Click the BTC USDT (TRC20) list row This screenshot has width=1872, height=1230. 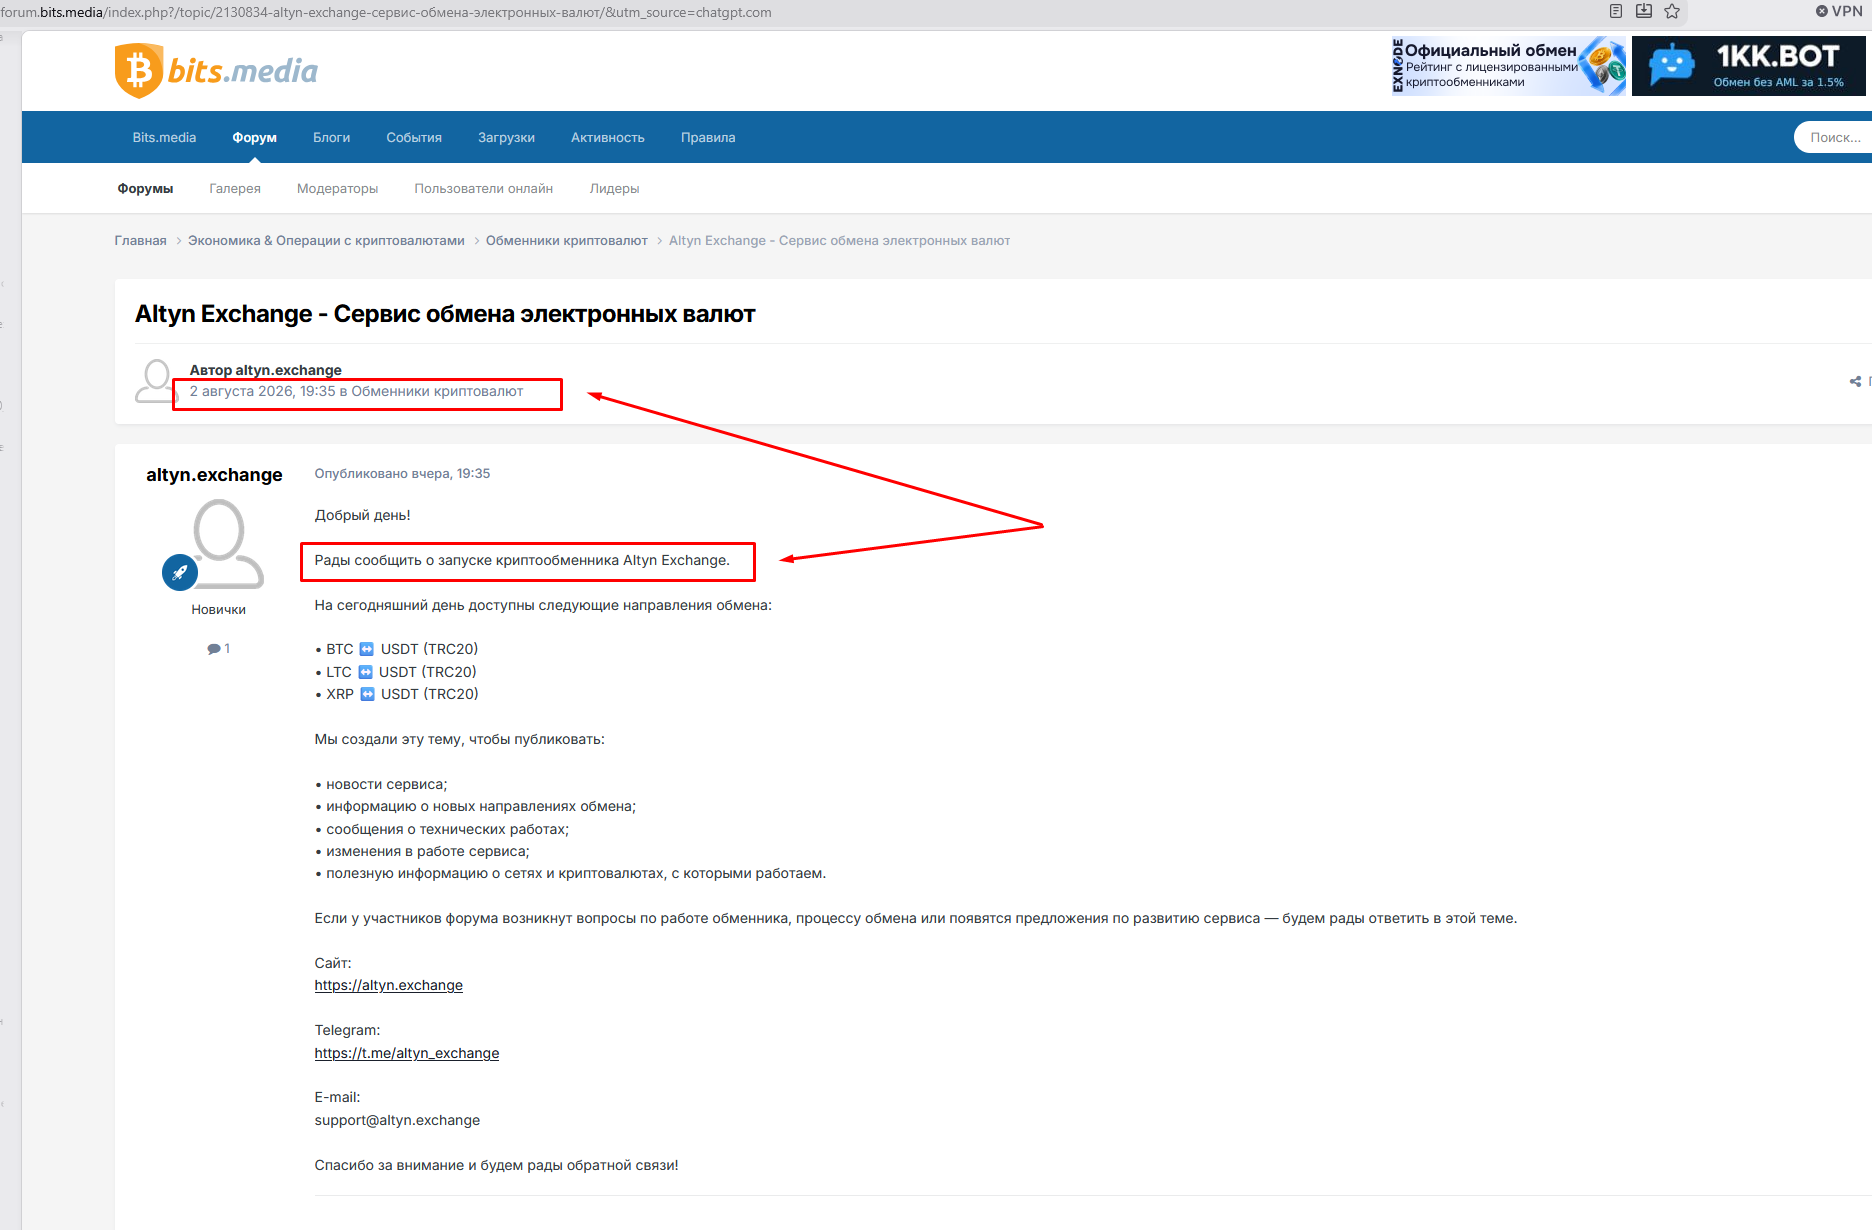tap(397, 649)
